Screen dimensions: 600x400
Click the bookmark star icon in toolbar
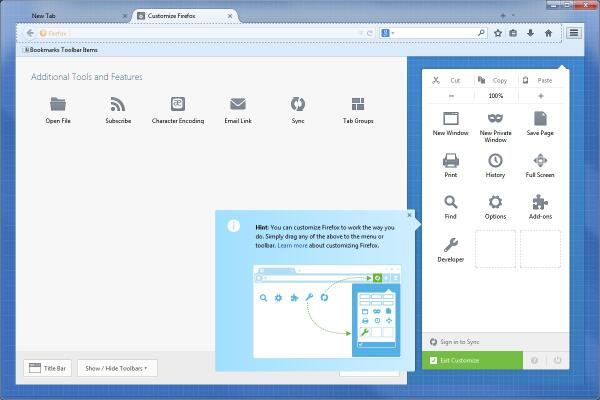pyautogui.click(x=497, y=33)
